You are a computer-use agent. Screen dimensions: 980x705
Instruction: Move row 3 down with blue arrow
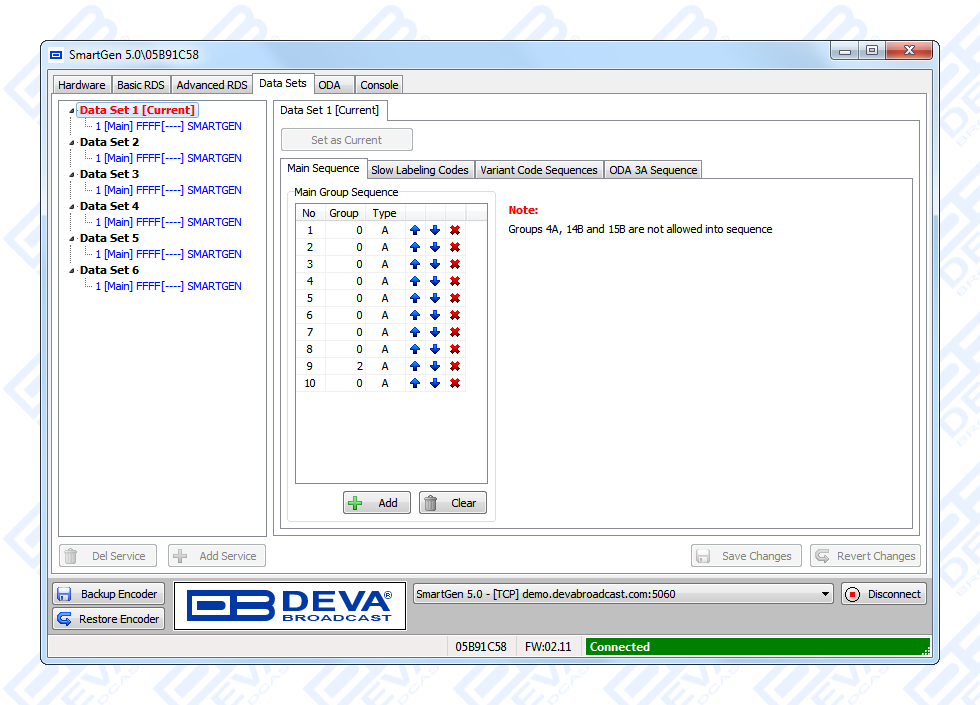point(435,264)
